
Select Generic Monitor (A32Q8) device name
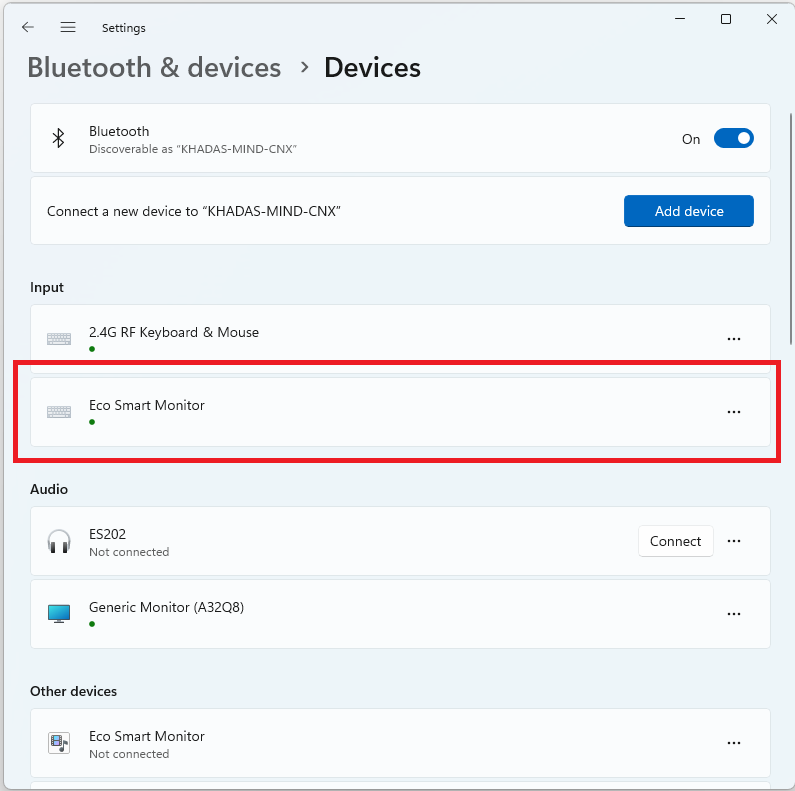pyautogui.click(x=166, y=607)
